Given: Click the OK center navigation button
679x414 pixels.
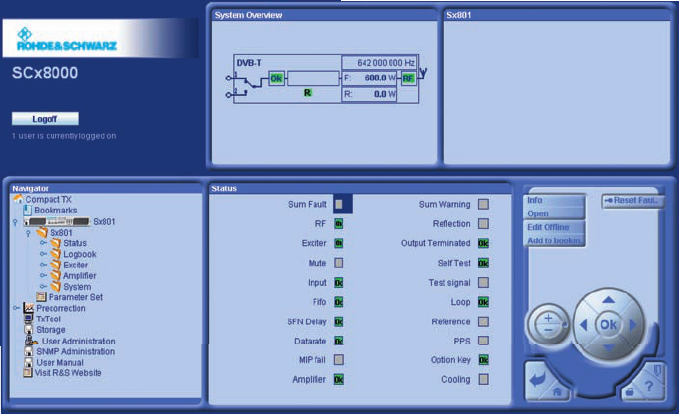Looking at the screenshot, I should [608, 324].
